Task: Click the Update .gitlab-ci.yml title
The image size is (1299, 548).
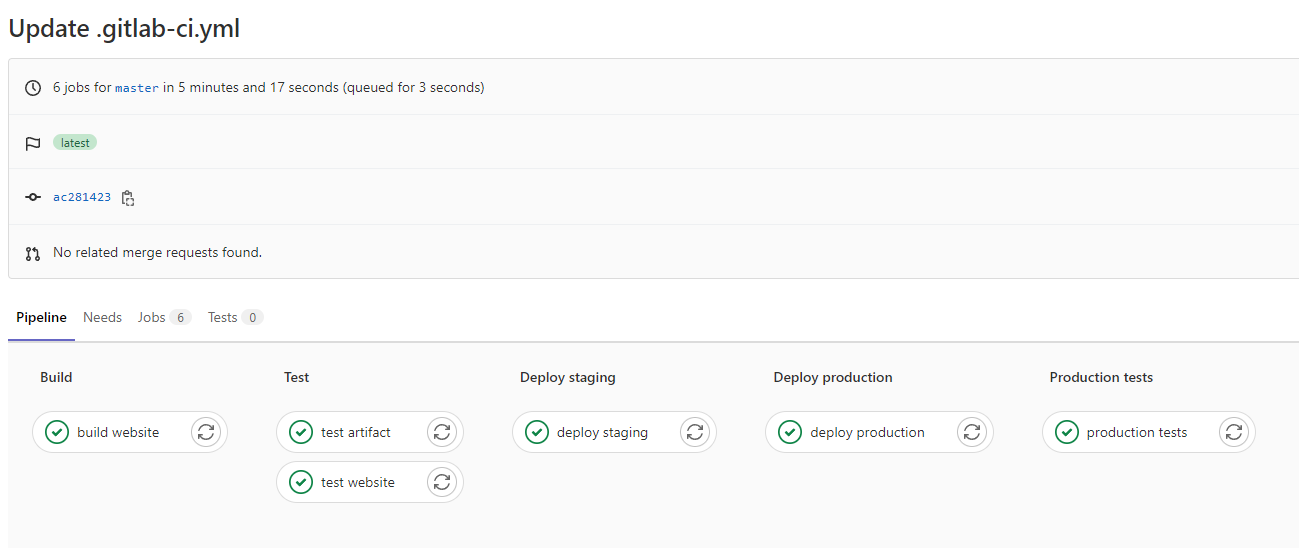Action: pyautogui.click(x=124, y=29)
